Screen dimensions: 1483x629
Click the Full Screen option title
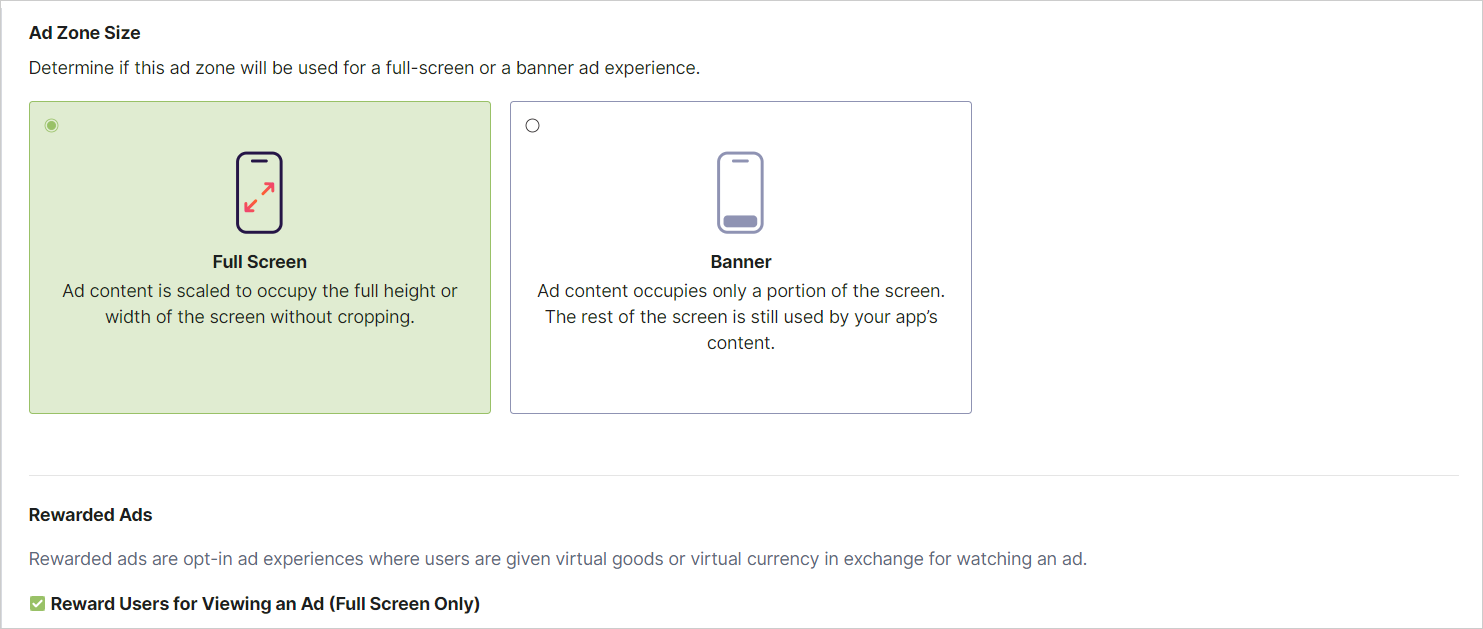(x=259, y=262)
